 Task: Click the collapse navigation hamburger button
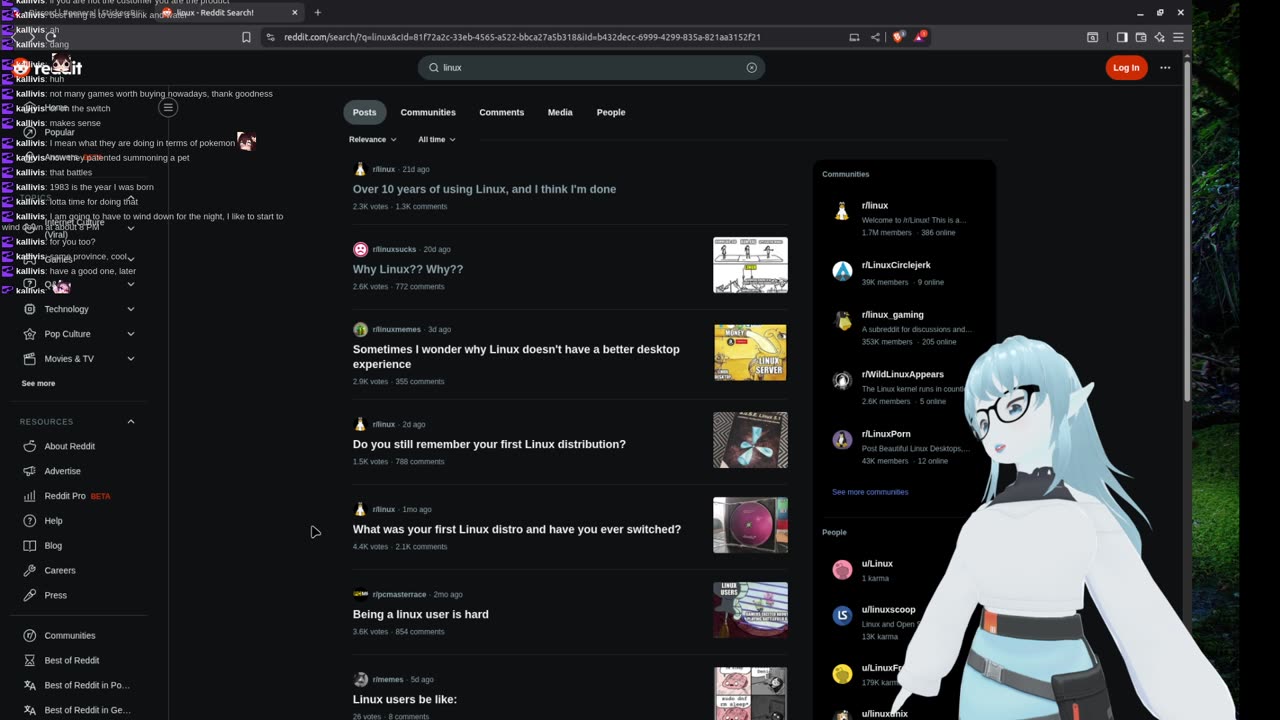168,107
